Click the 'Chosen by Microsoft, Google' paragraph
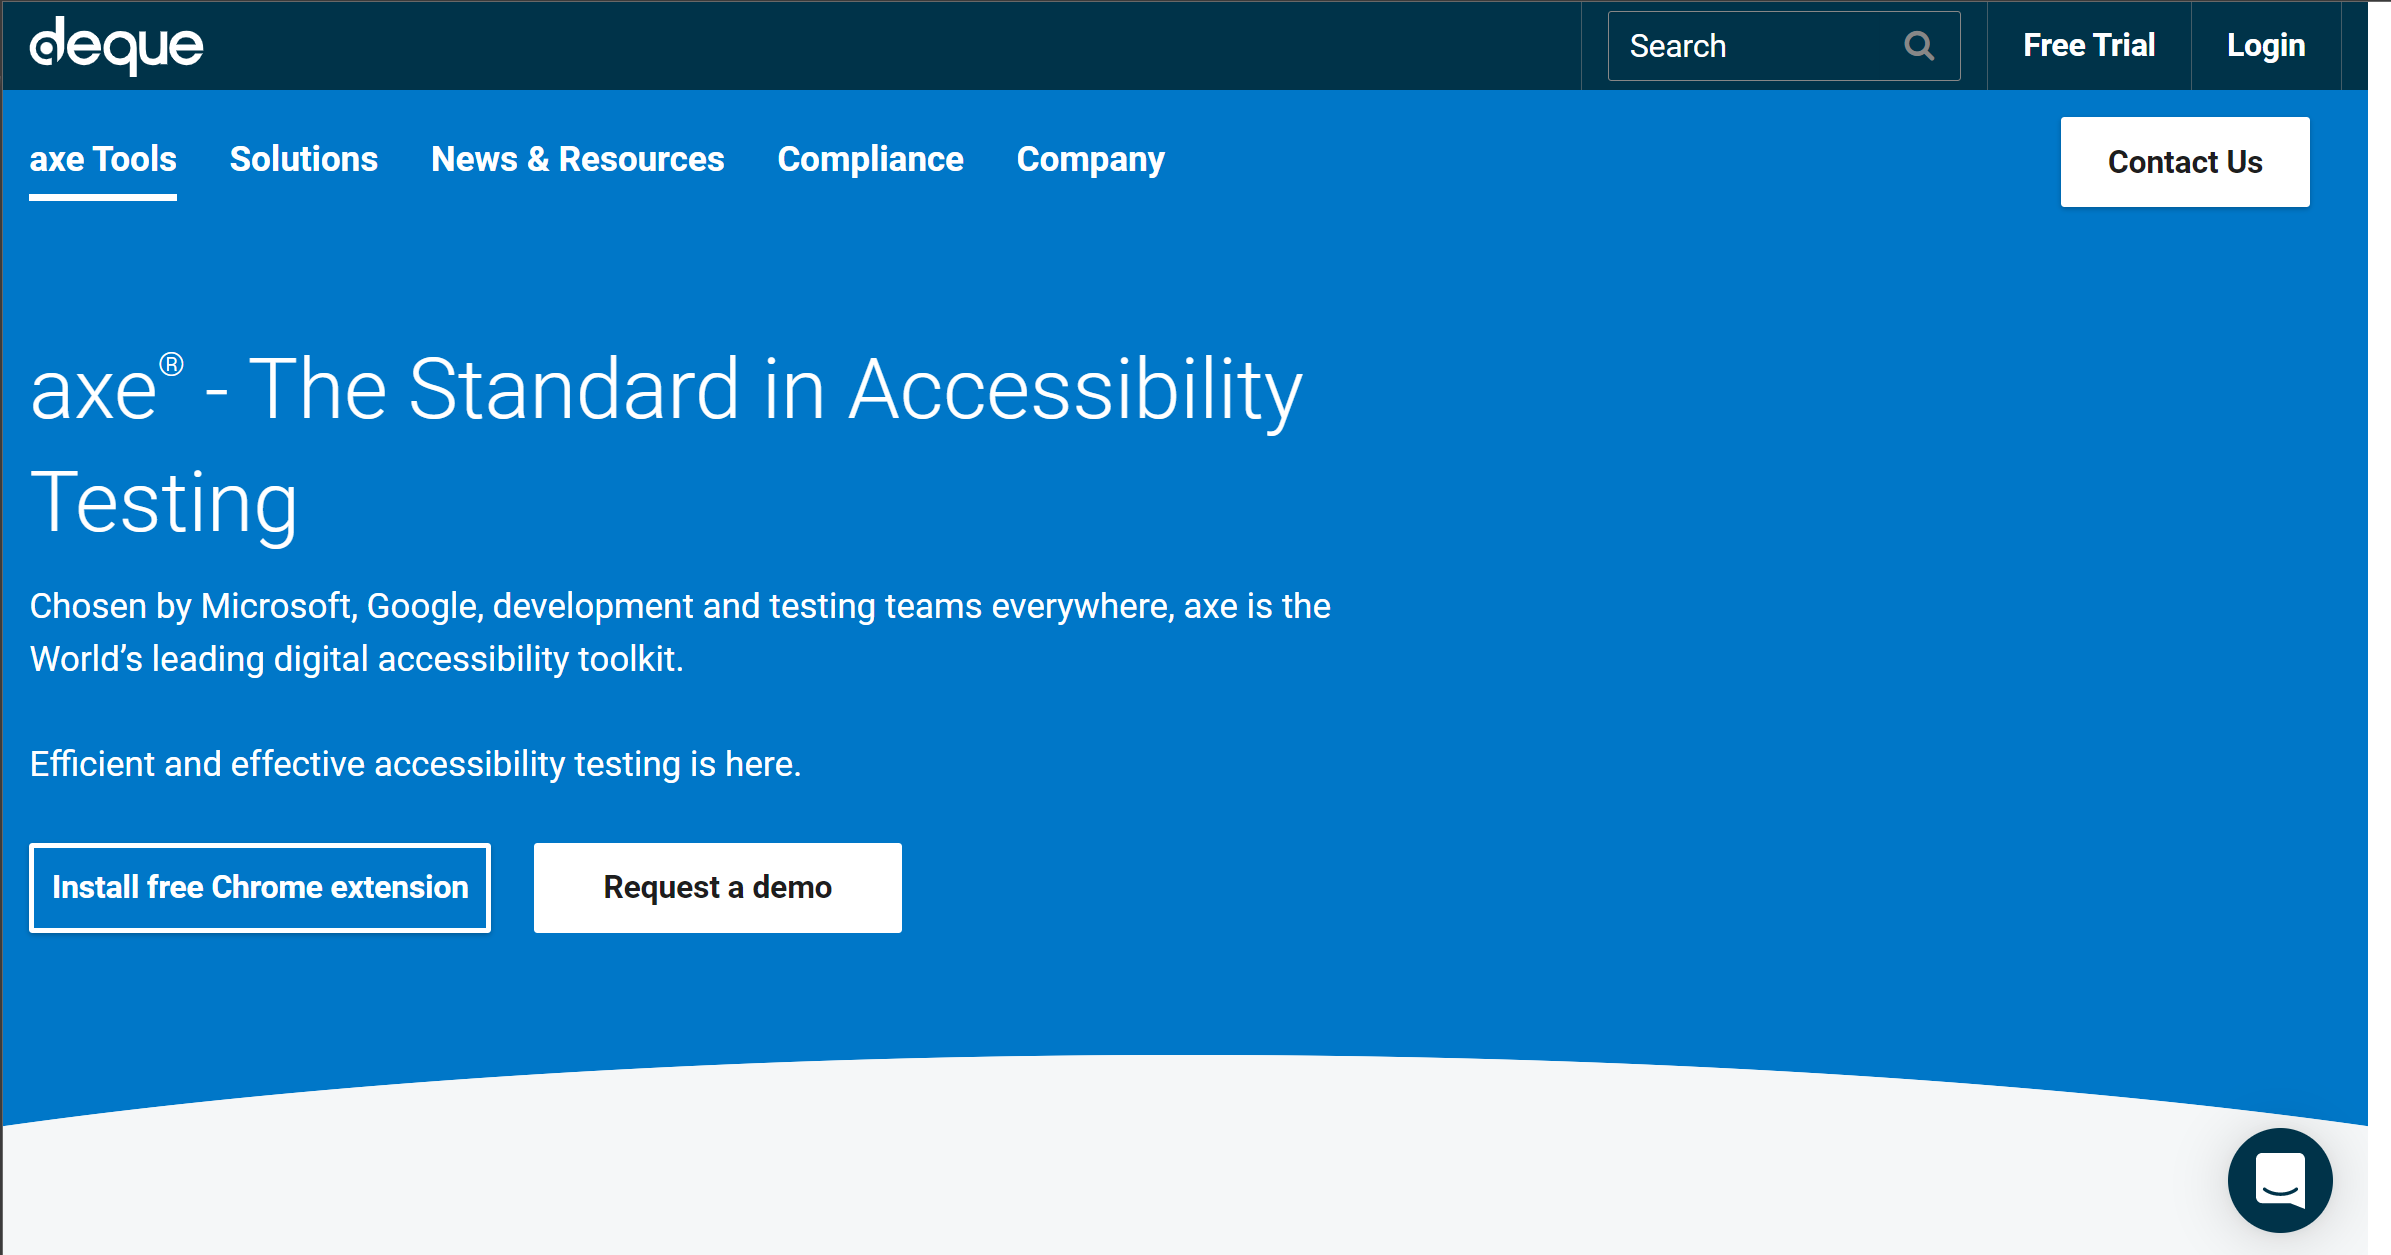 (x=680, y=633)
